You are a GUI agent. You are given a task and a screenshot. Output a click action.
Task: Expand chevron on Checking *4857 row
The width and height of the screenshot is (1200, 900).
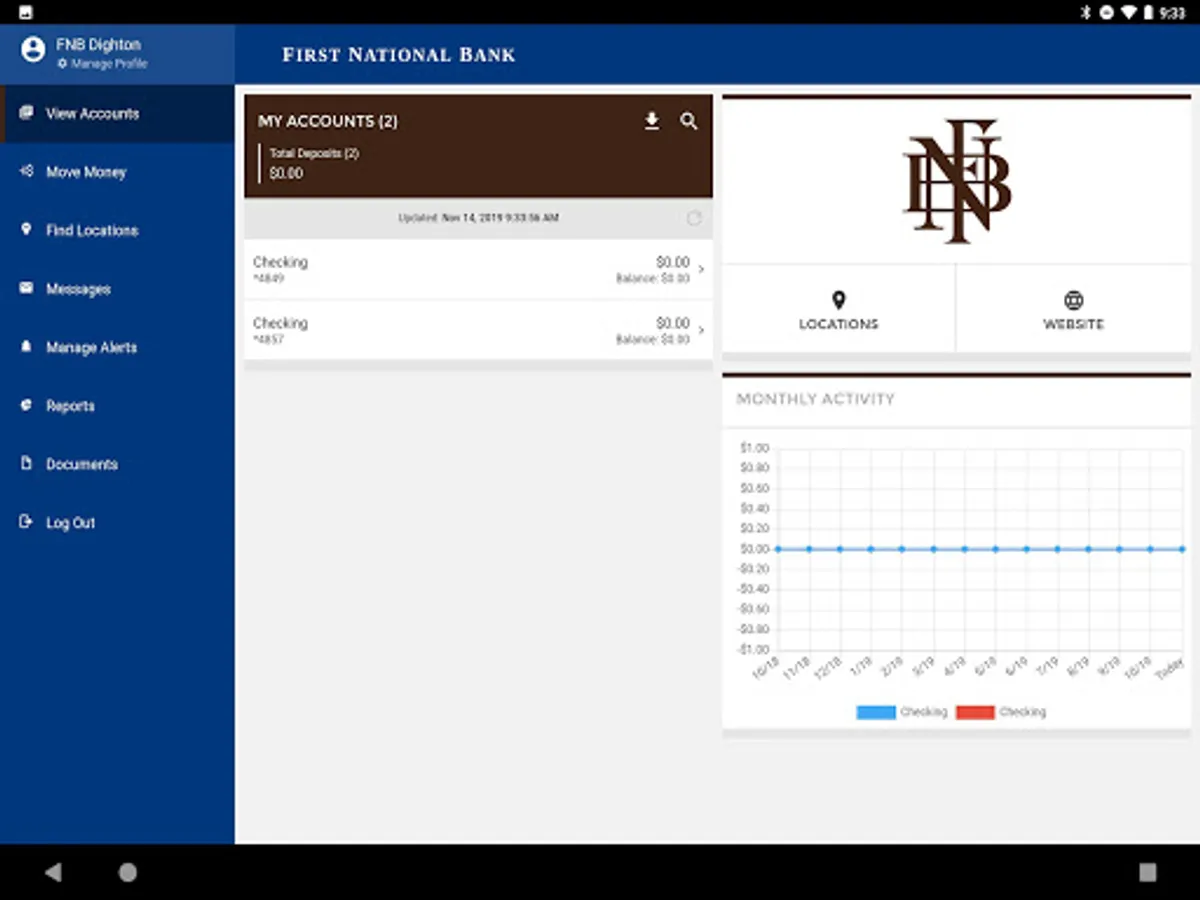point(701,330)
